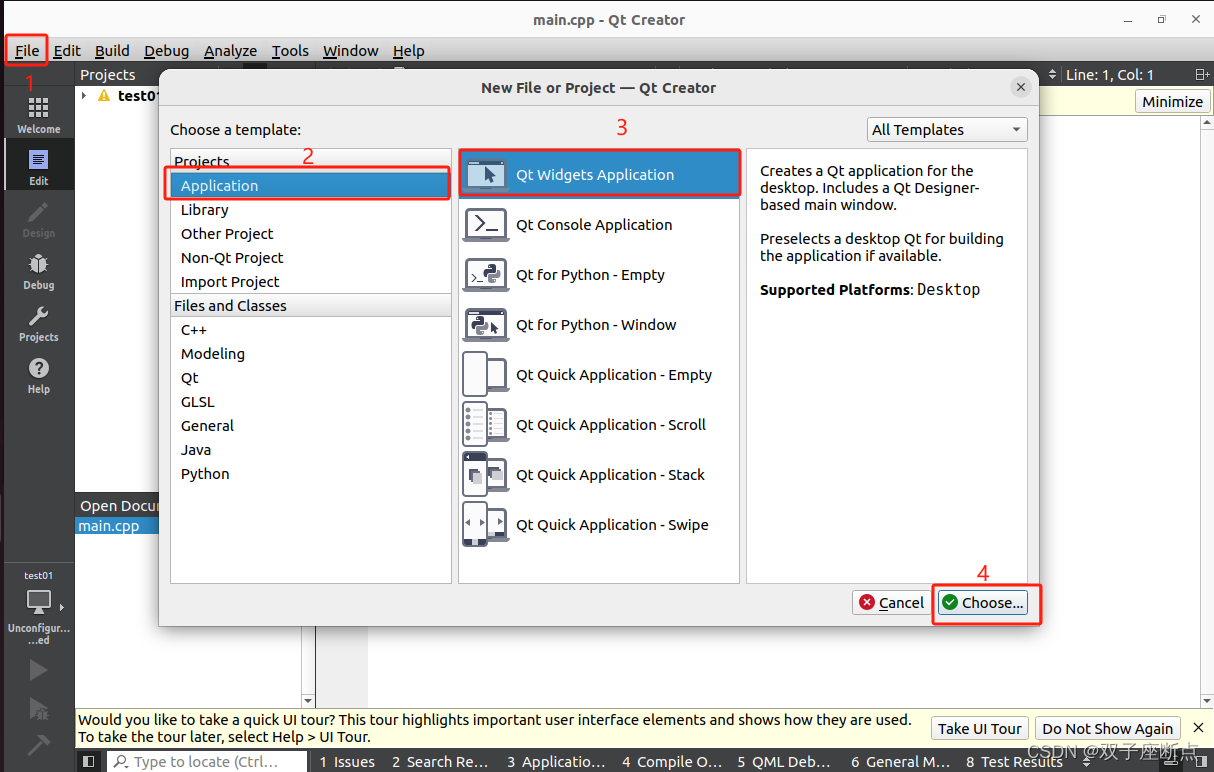Select GLSL category
Viewport: 1214px width, 772px height.
click(311, 401)
